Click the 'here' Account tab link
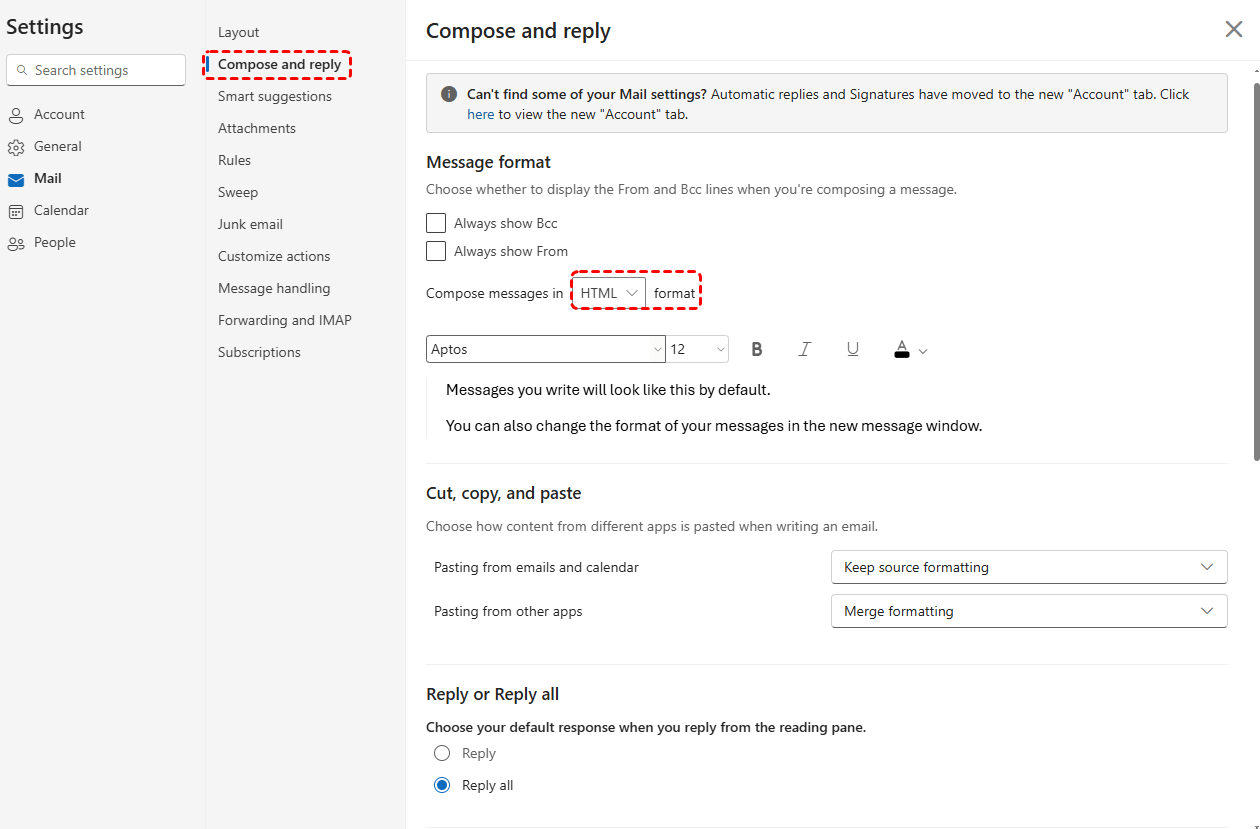 [x=481, y=114]
